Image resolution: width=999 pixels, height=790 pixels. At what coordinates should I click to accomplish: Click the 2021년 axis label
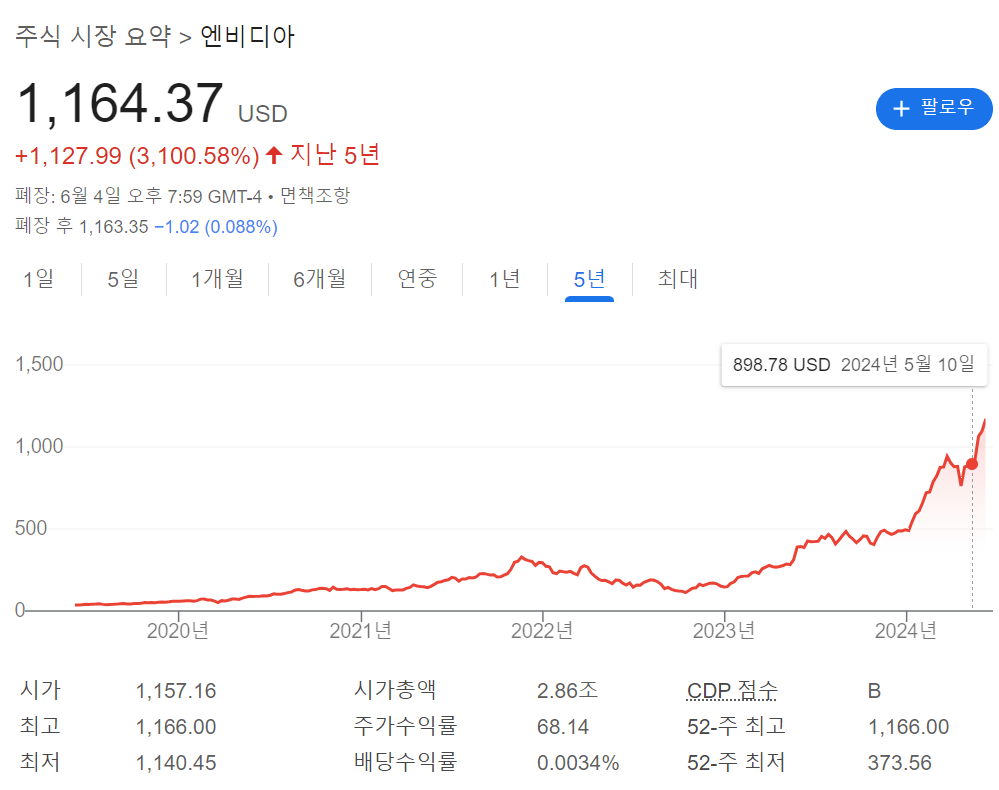tap(360, 631)
